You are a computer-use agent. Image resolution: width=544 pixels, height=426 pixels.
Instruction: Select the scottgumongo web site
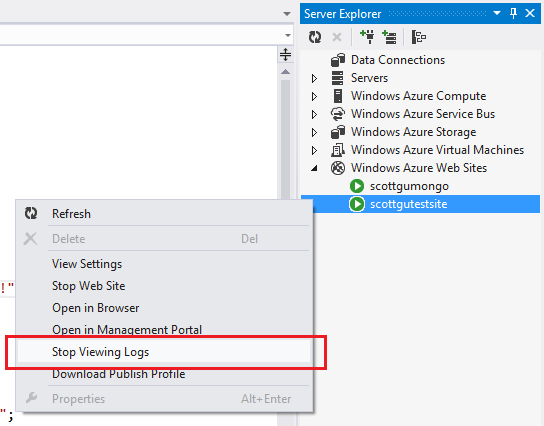[409, 186]
